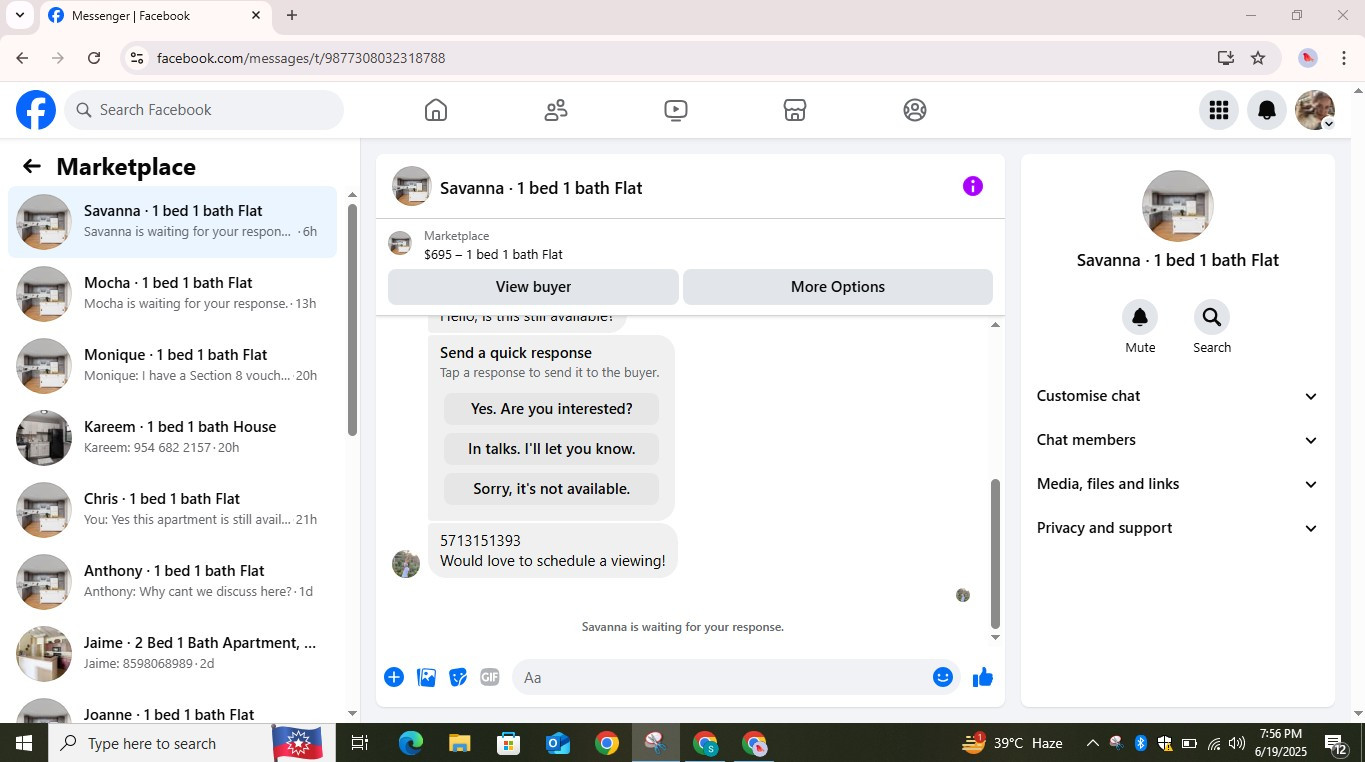The image size is (1365, 762).
Task: Open Chris conversation
Action: (x=172, y=510)
